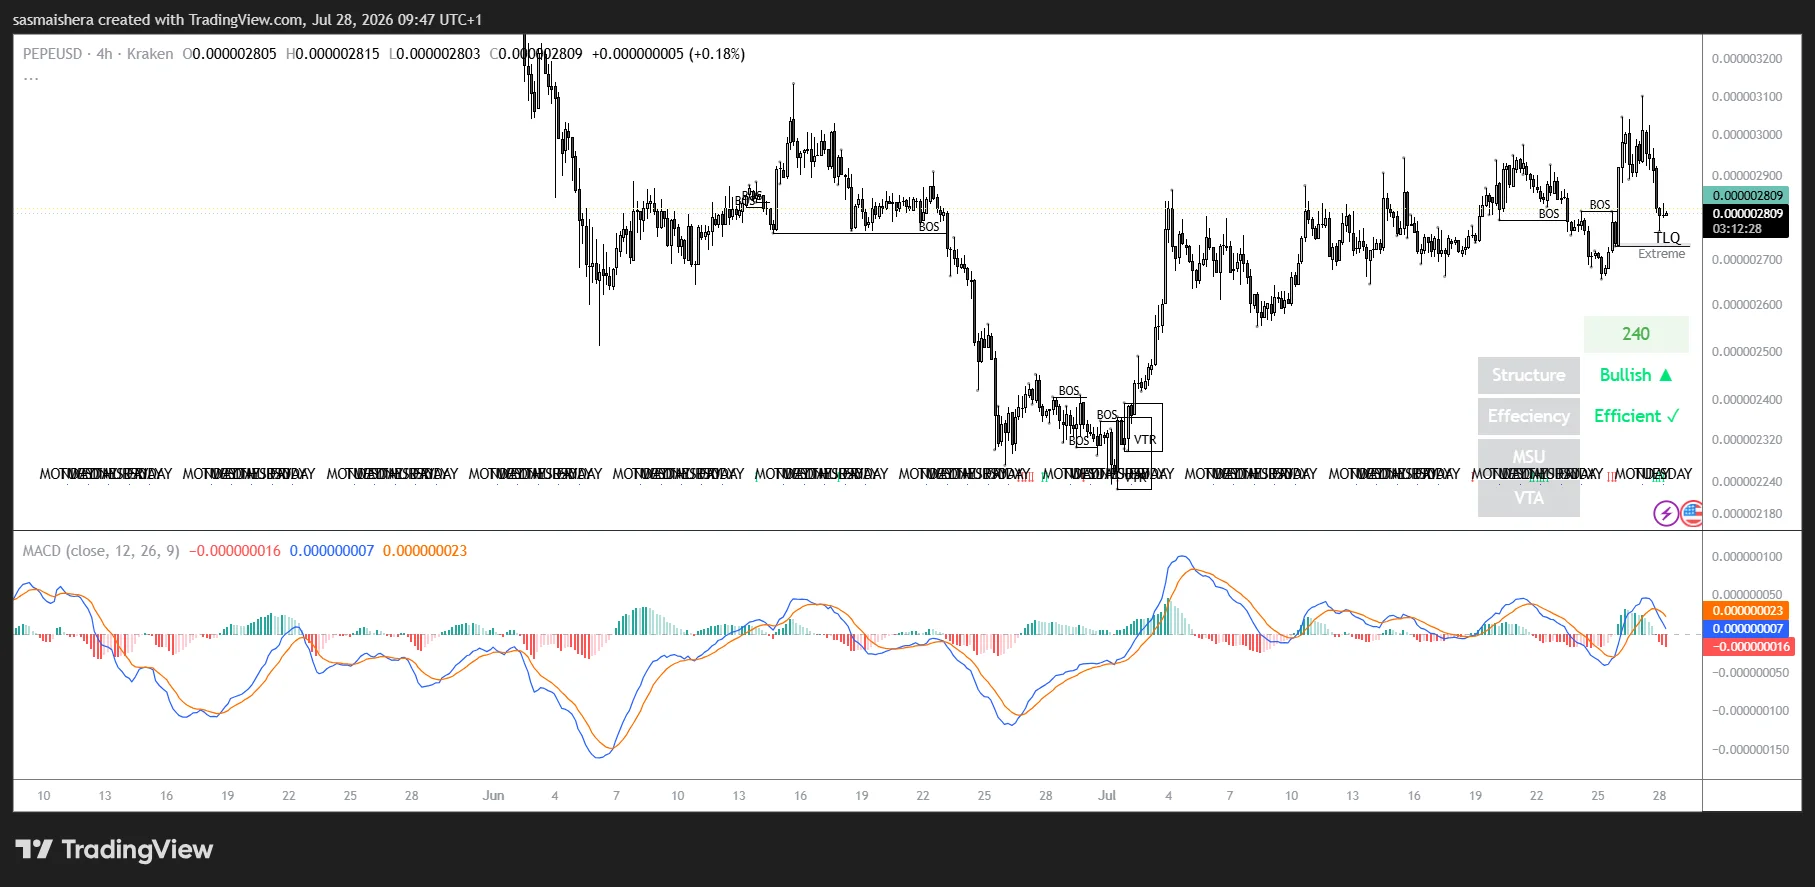Click the 0.000002600 price axis label
The width and height of the screenshot is (1815, 887).
[x=1747, y=305]
